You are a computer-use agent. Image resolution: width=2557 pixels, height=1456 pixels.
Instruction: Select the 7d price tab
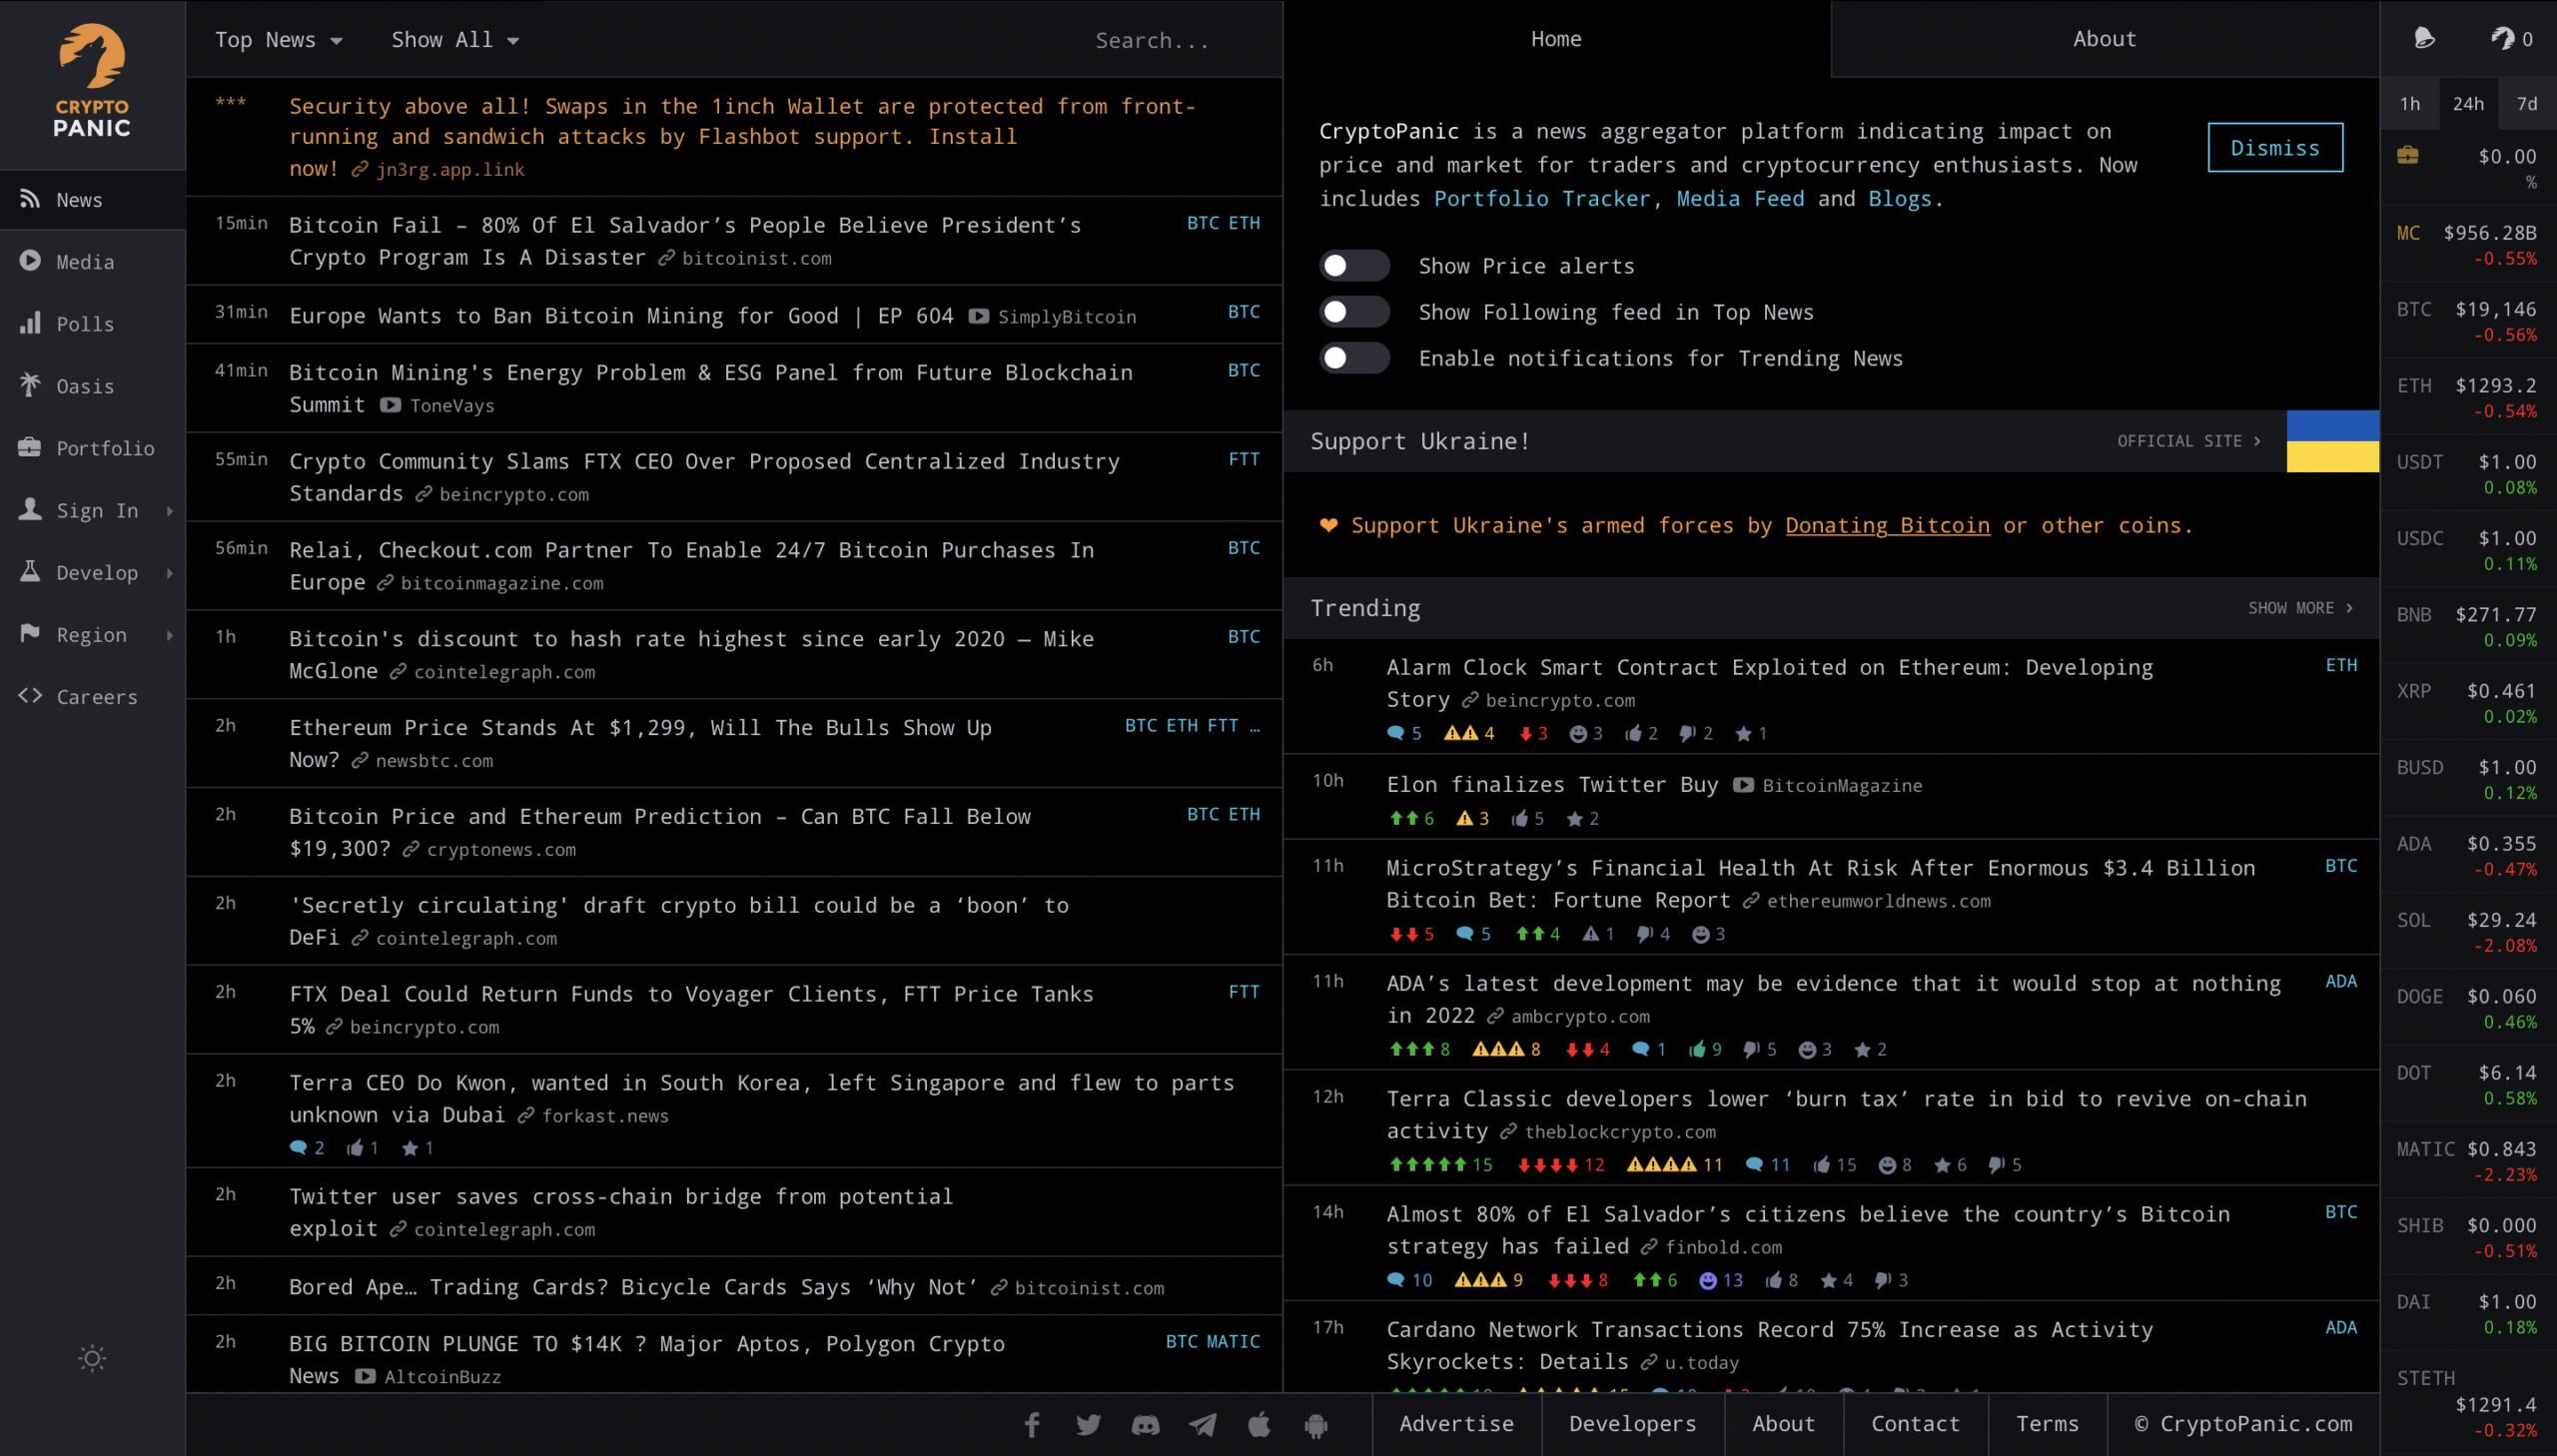(2527, 104)
